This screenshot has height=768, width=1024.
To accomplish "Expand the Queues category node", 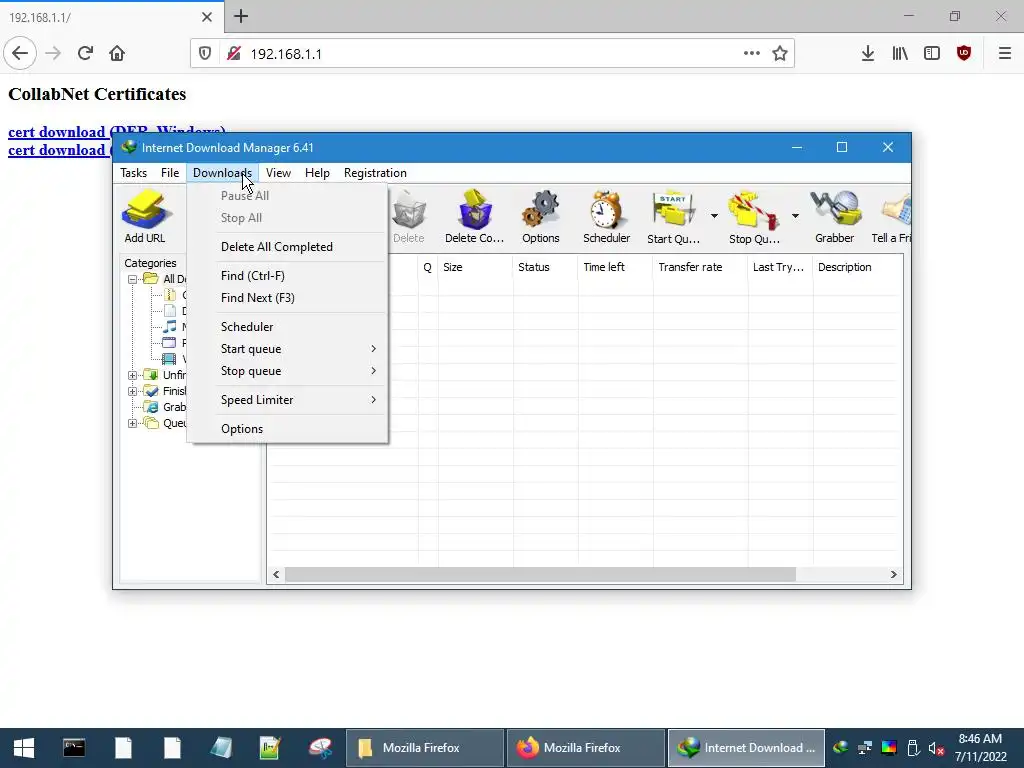I will (132, 423).
